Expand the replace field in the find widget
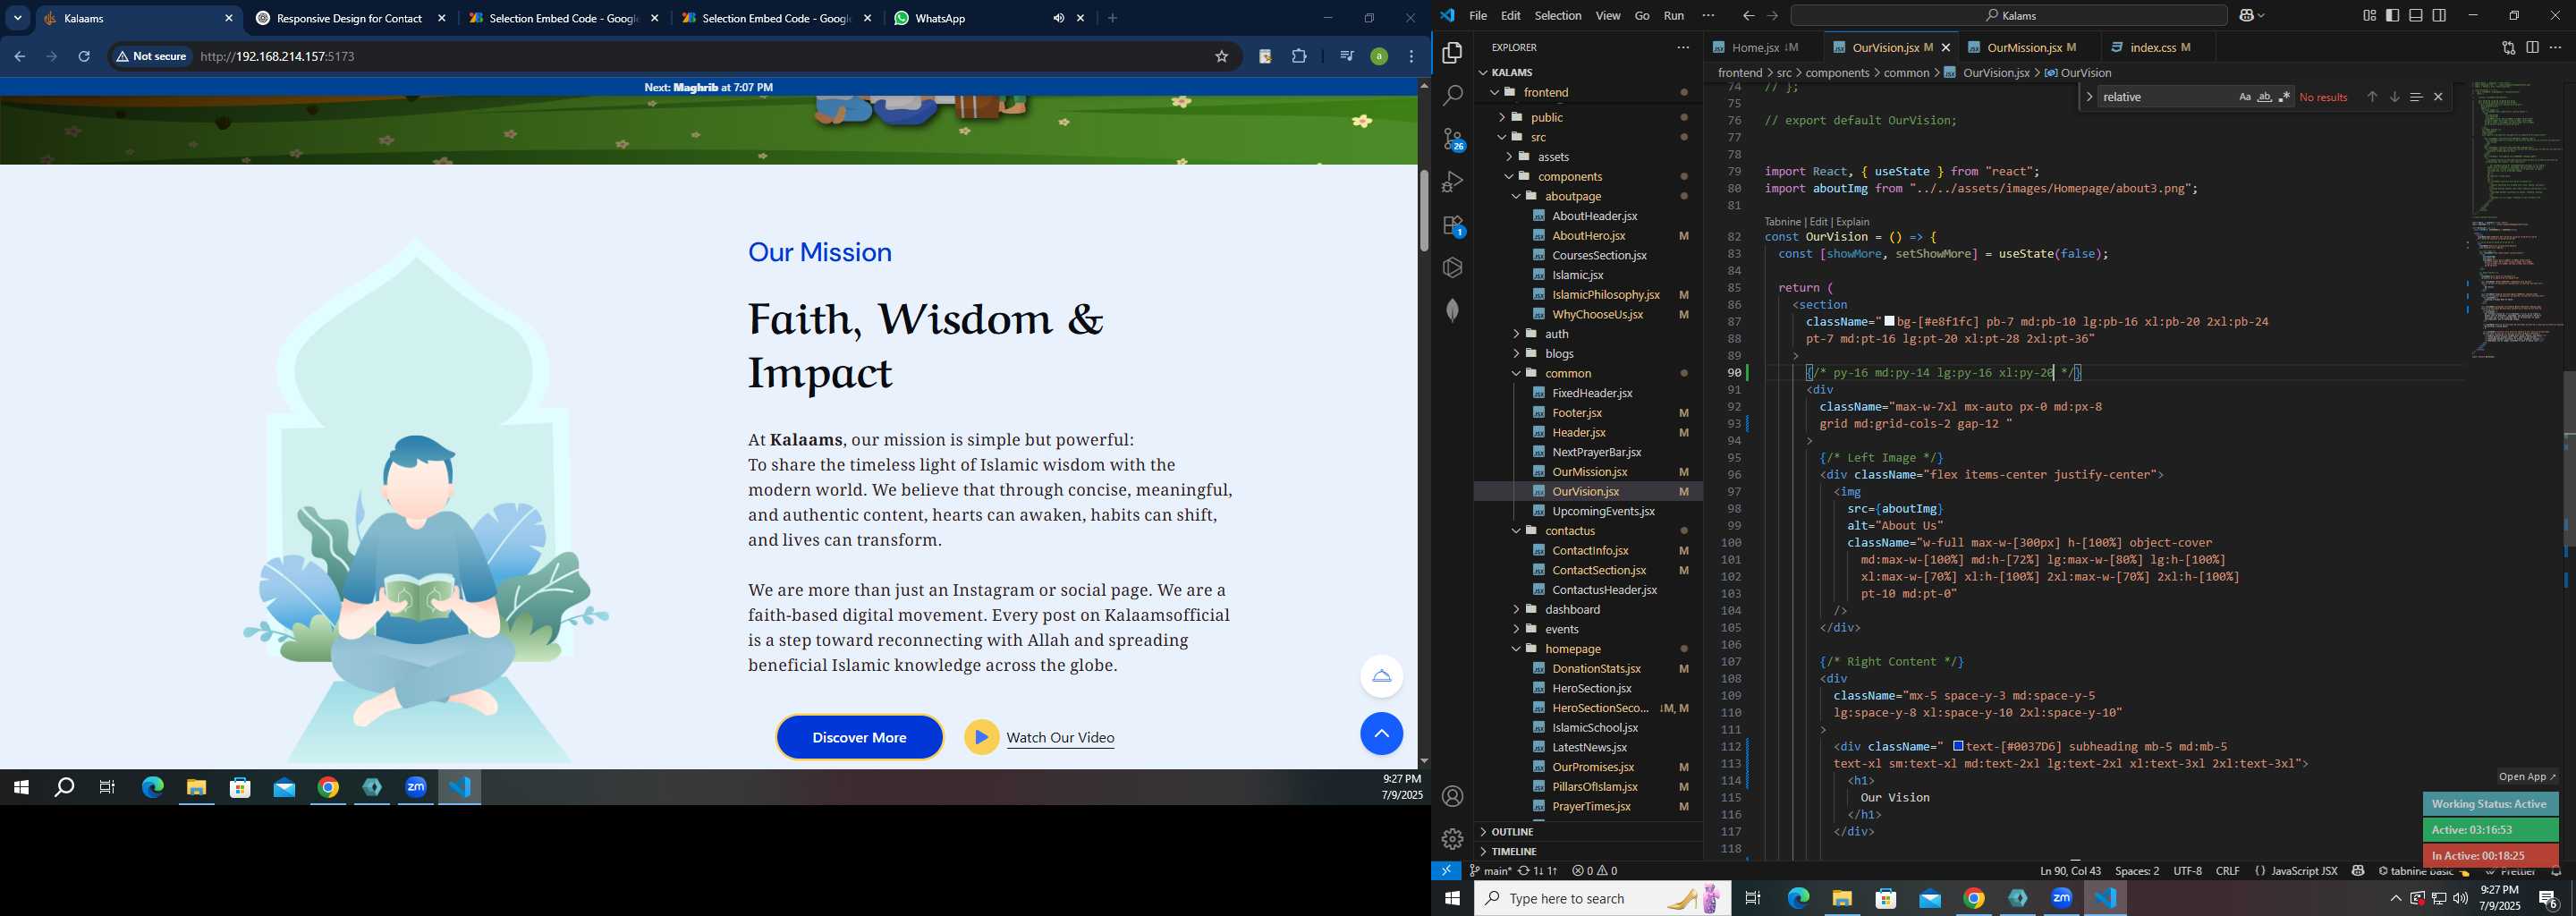 [2089, 97]
